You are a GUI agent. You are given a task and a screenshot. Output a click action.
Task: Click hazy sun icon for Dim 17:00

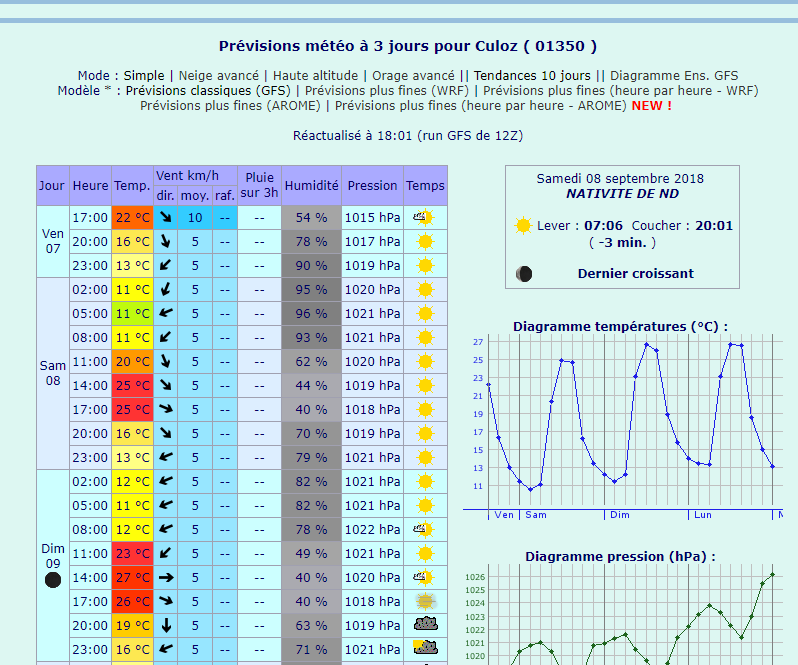425,601
